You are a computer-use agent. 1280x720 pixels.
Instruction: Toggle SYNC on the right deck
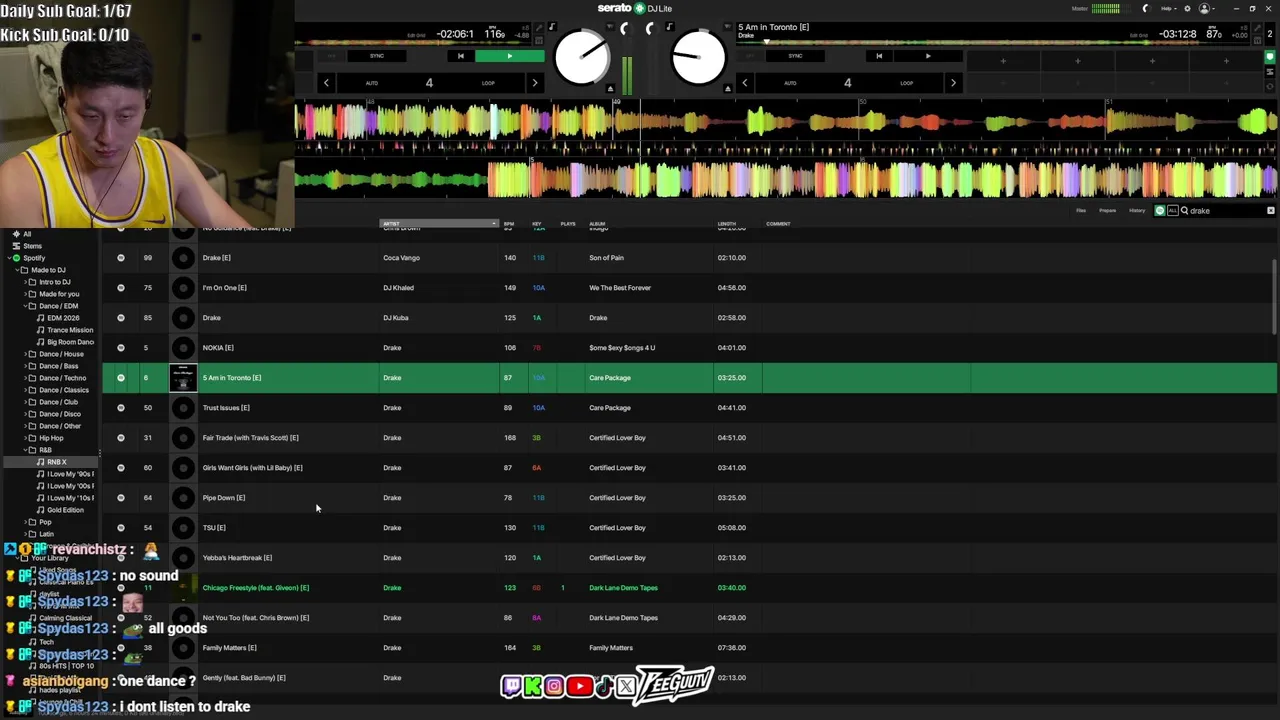[x=795, y=56]
